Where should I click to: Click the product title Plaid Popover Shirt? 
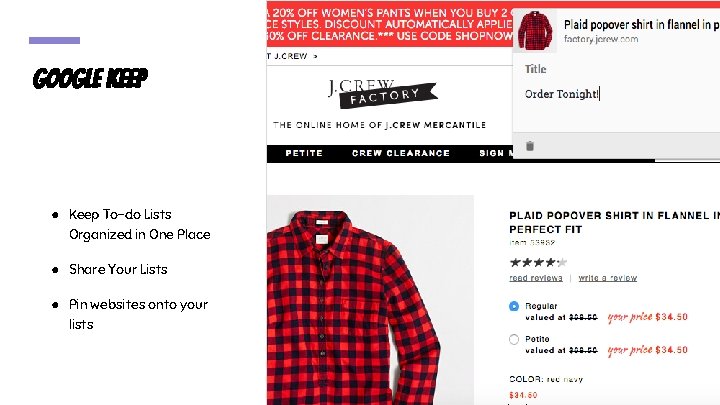pos(614,222)
